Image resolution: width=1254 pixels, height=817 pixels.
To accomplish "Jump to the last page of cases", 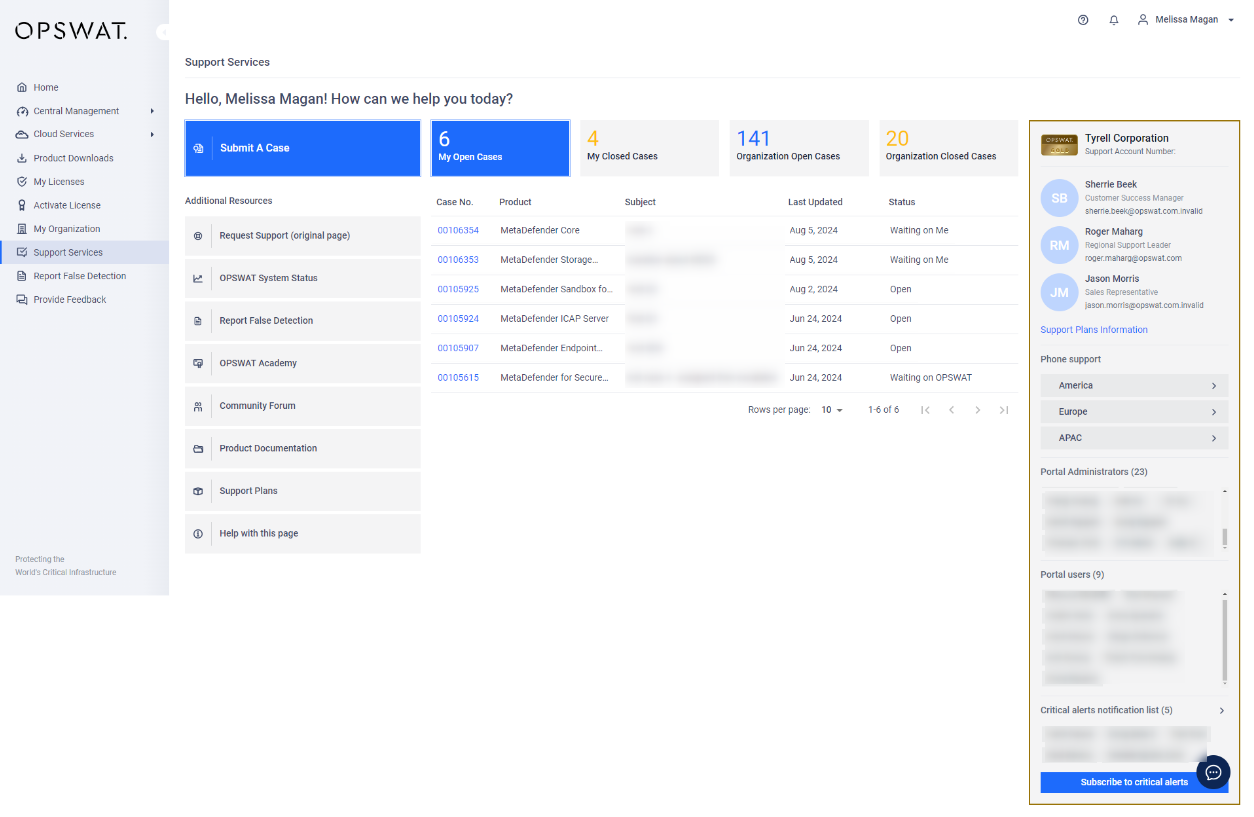I will pos(1003,410).
